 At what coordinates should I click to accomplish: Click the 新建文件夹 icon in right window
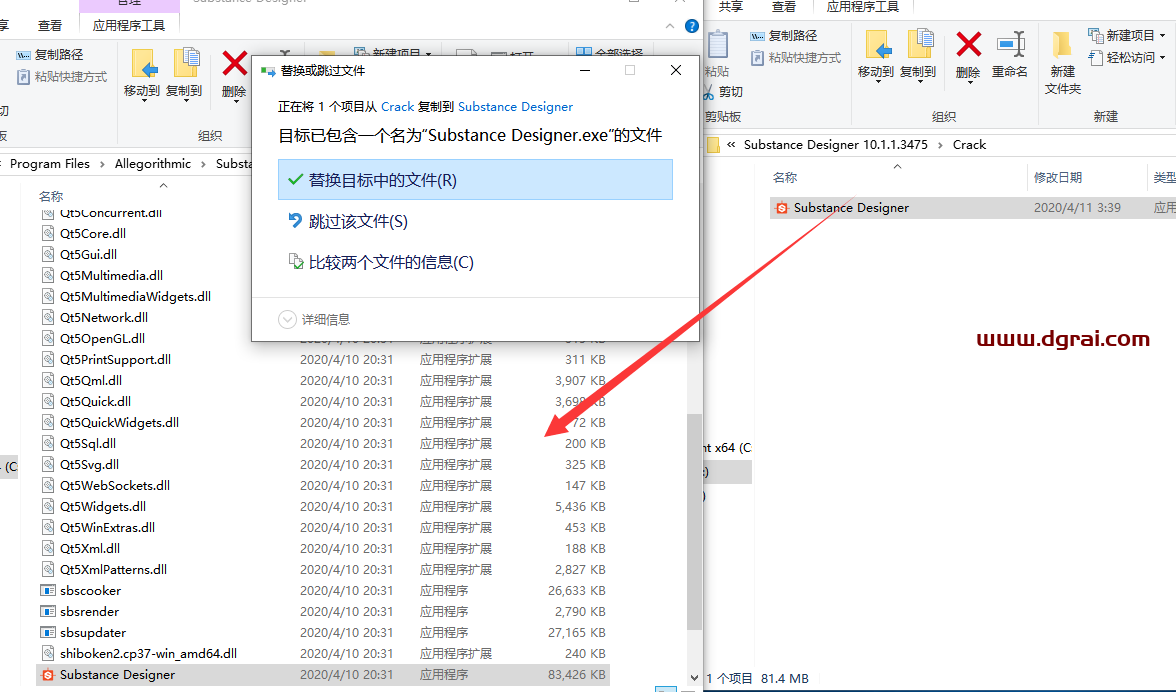[1062, 45]
